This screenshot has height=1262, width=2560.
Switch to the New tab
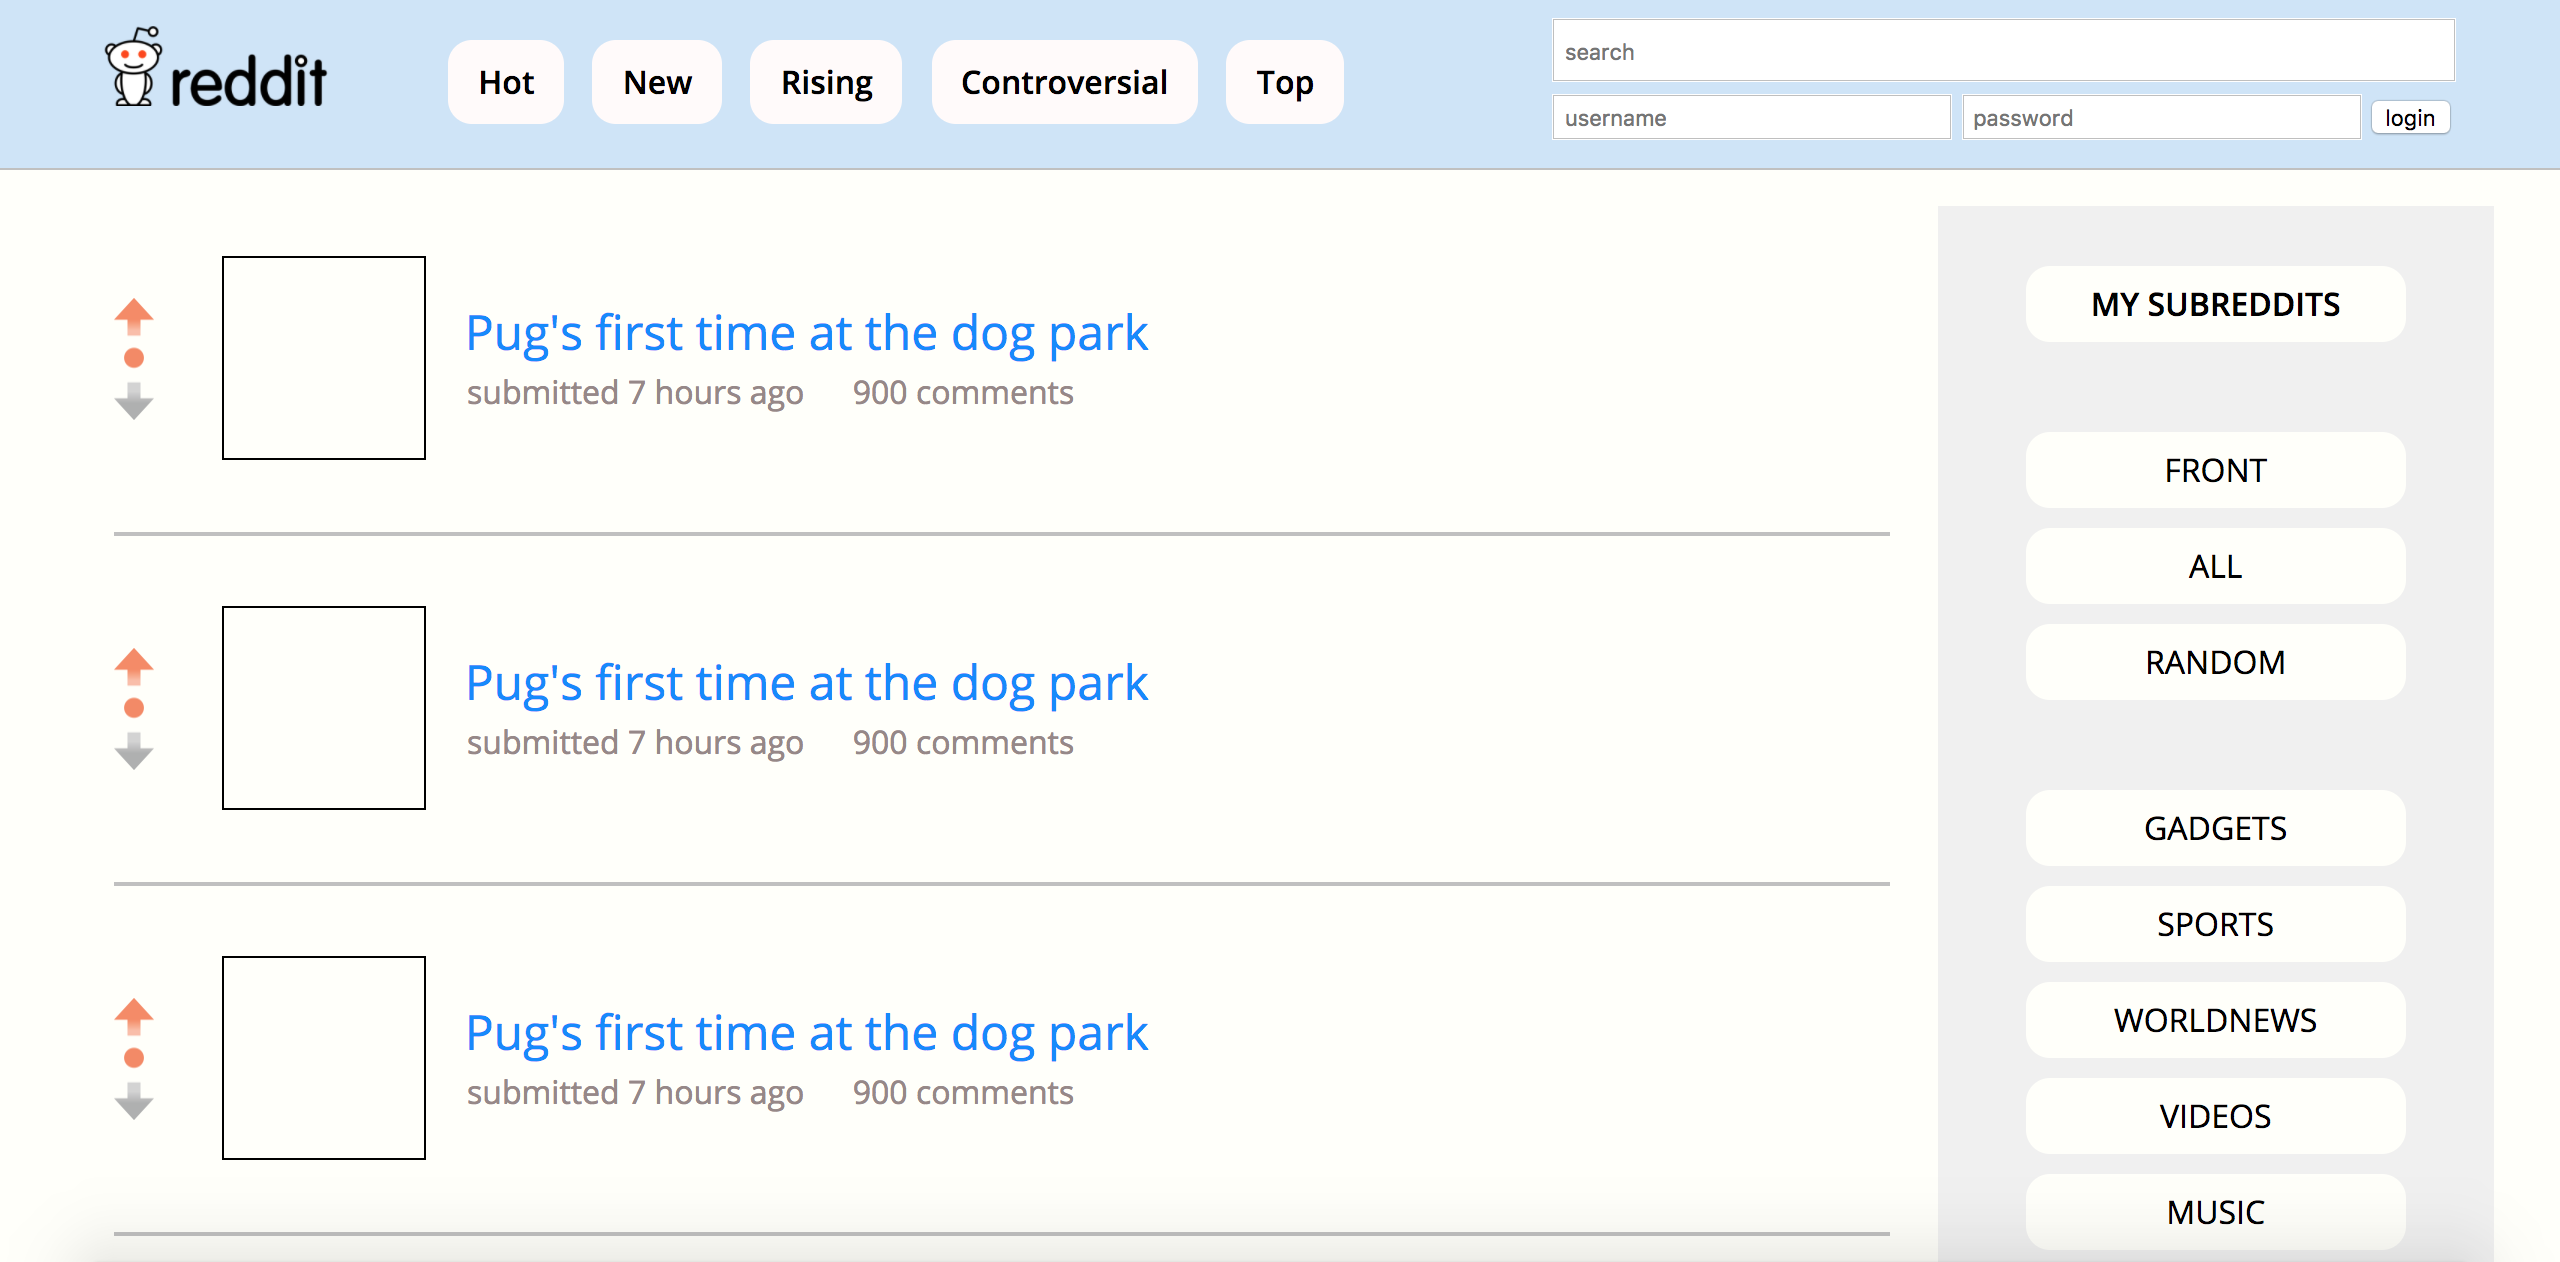pyautogui.click(x=657, y=82)
